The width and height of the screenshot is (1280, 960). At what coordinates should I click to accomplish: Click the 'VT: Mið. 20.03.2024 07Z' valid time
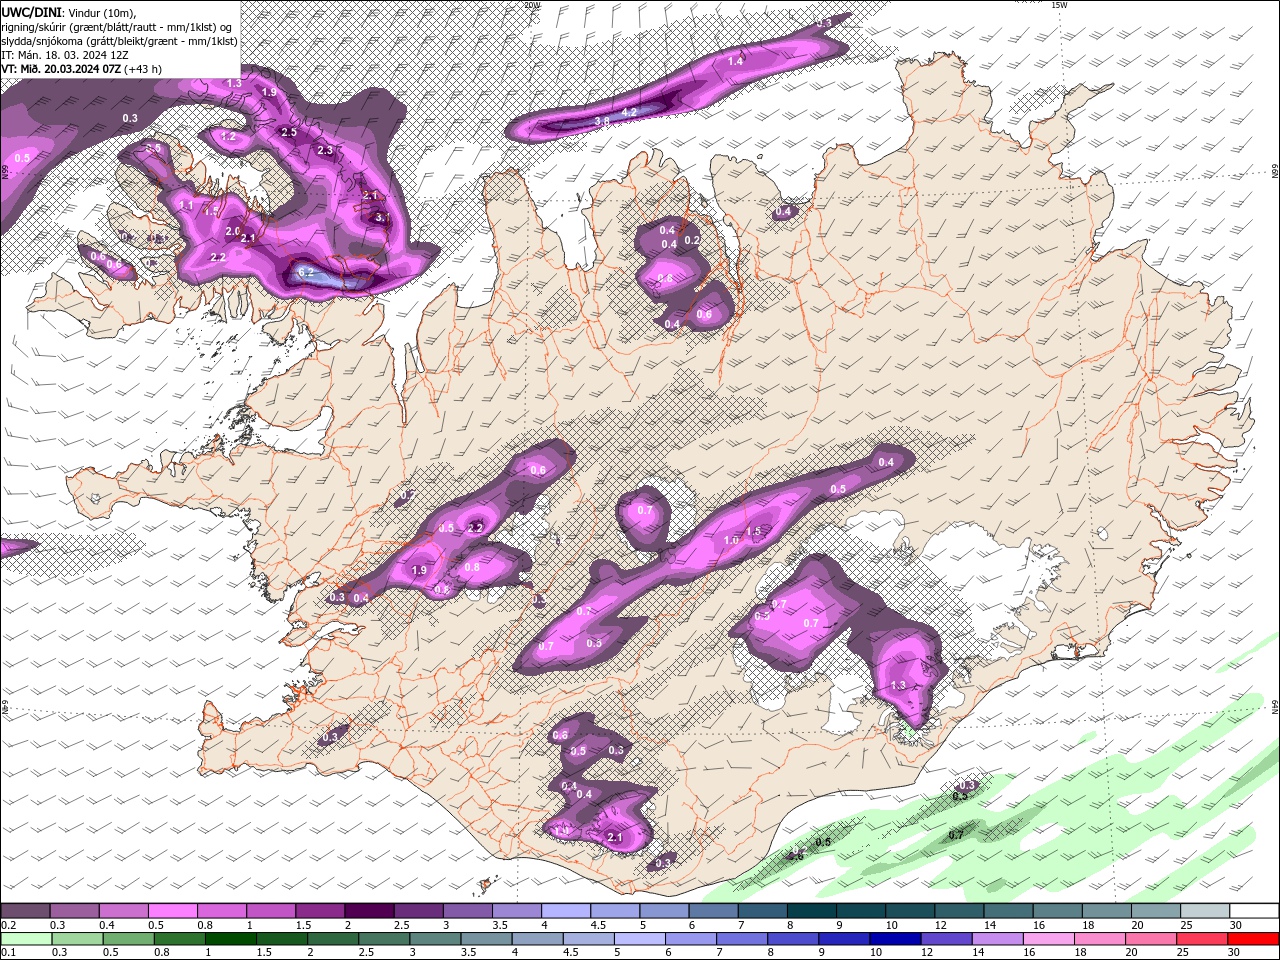[x=61, y=69]
